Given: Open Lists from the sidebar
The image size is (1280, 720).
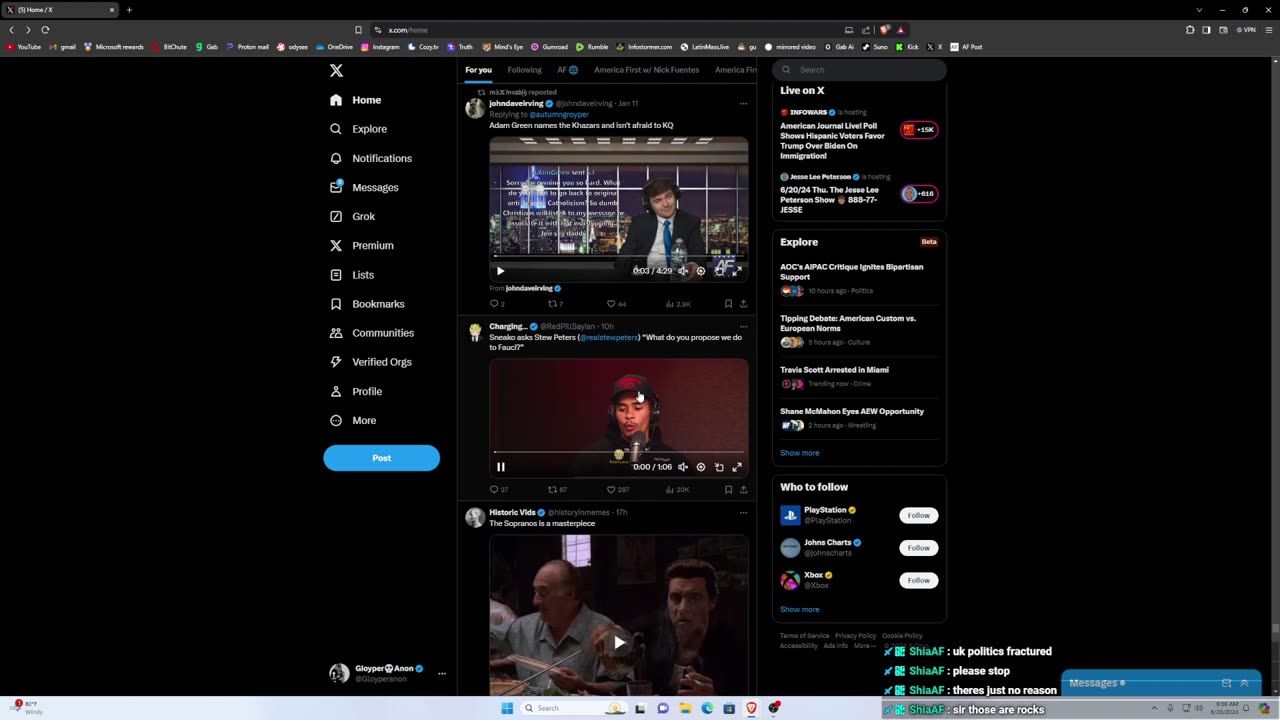Looking at the screenshot, I should [351, 275].
